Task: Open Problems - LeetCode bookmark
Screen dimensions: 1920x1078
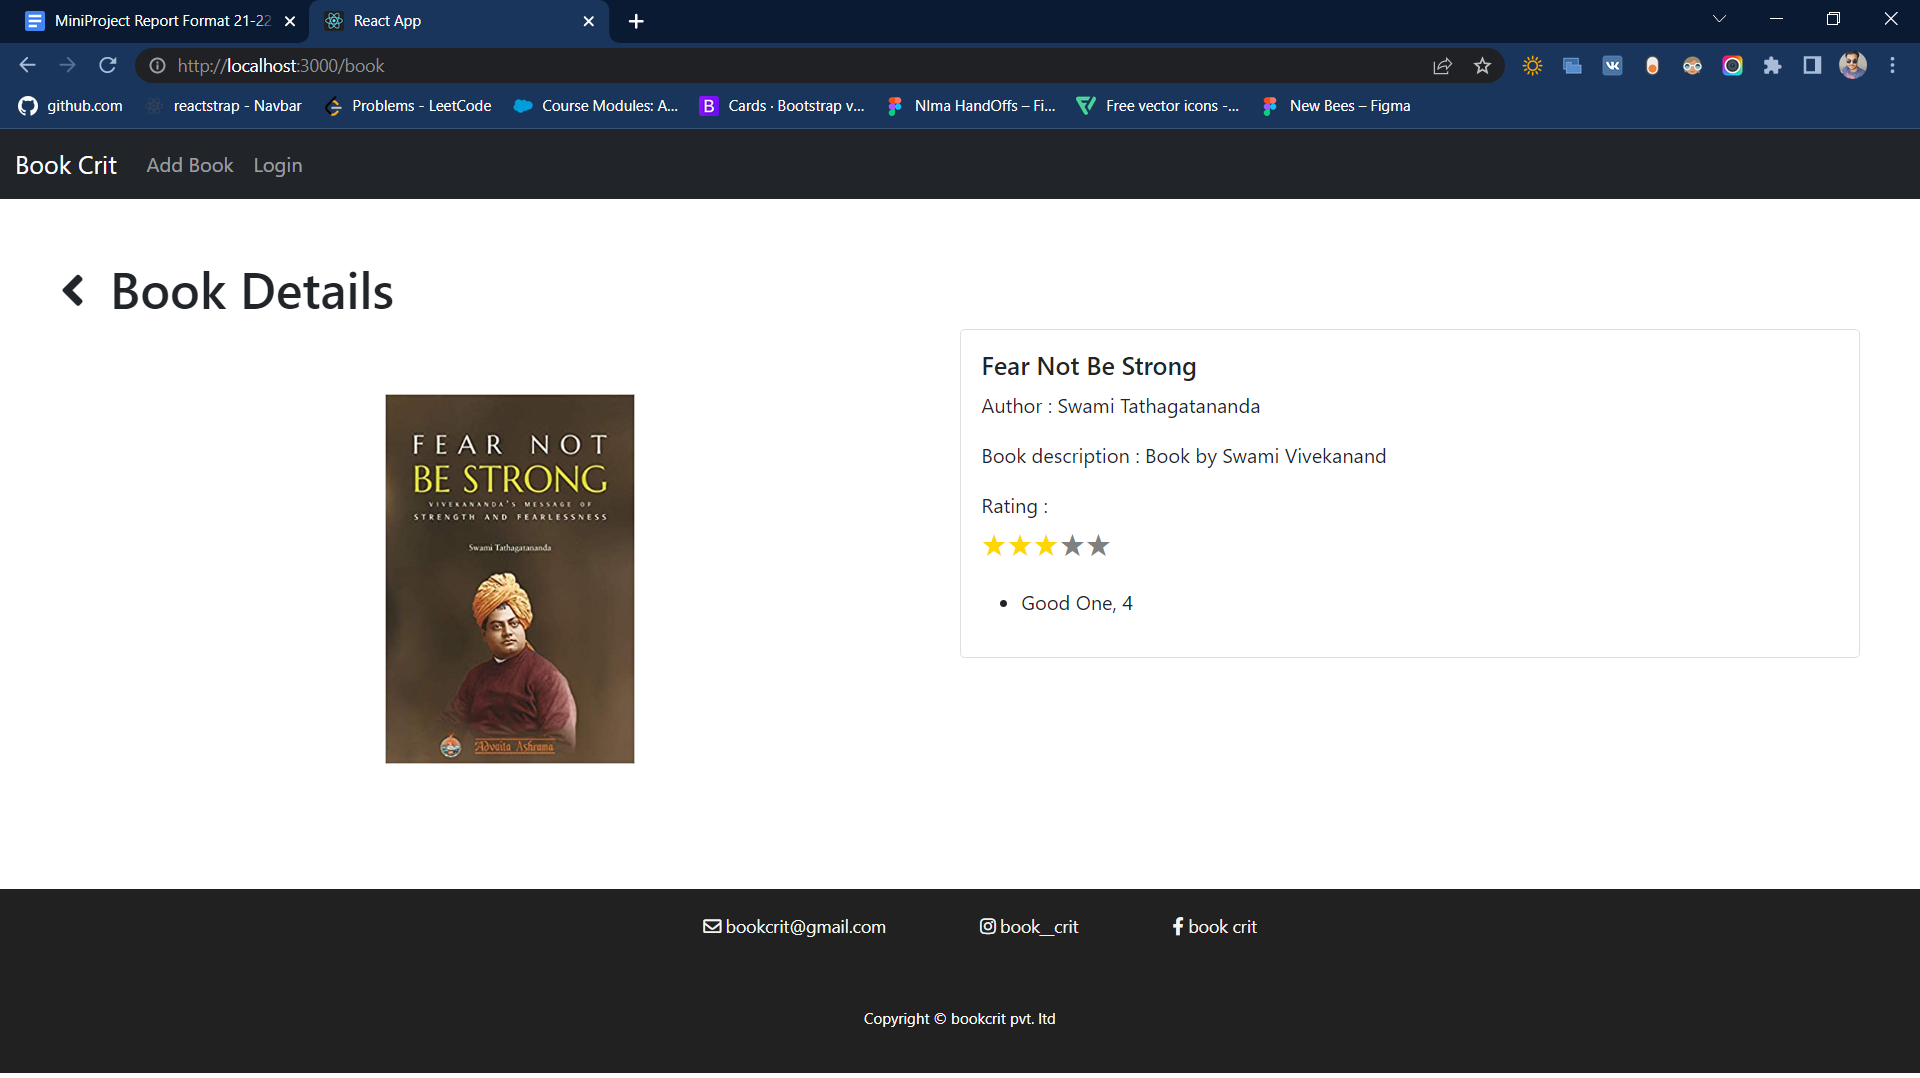Action: 408,106
